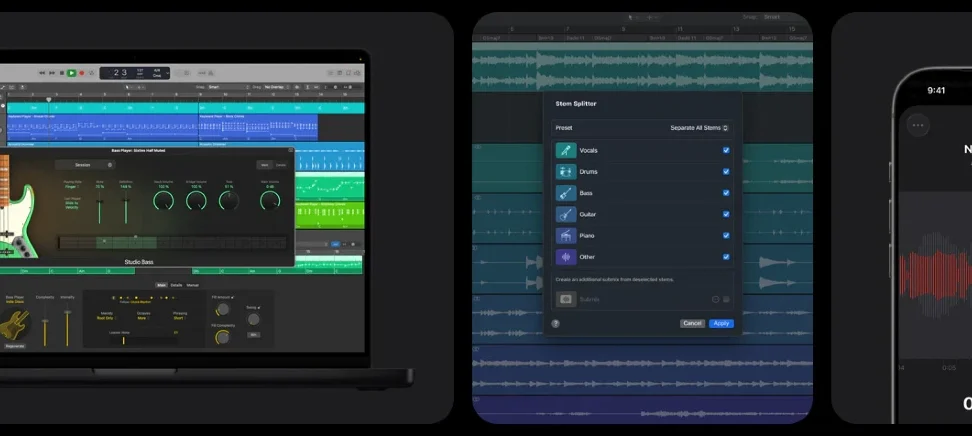This screenshot has height=436, width=972.
Task: Open the Phrasing Short dropdown
Action: pos(179,318)
